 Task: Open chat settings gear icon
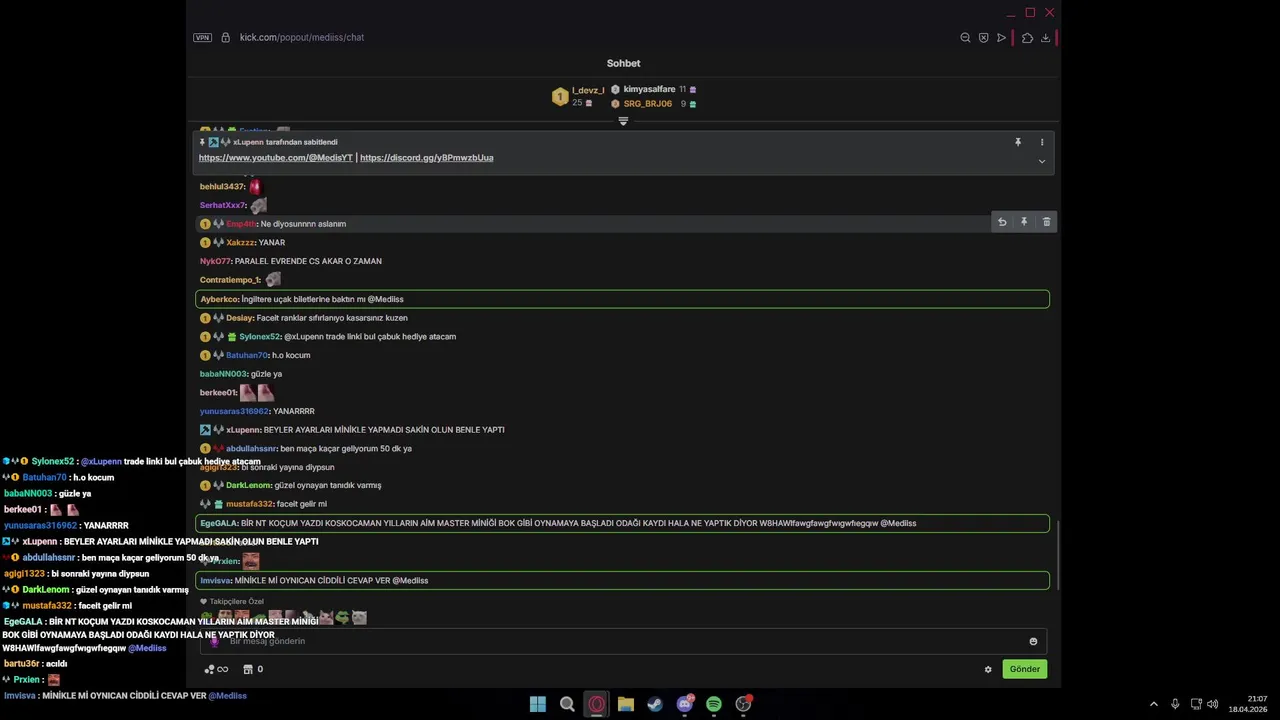click(988, 670)
